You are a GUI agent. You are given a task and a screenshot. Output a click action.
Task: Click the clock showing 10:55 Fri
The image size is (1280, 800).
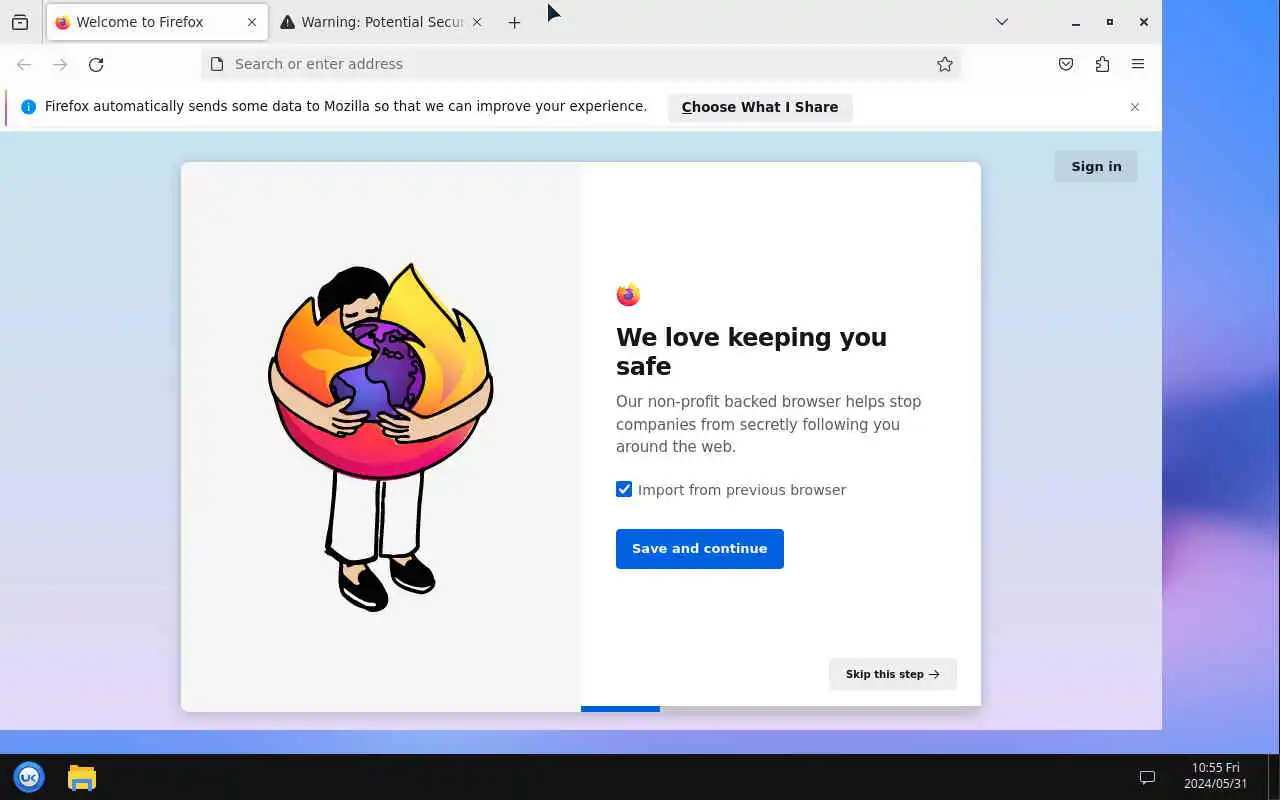coord(1215,776)
